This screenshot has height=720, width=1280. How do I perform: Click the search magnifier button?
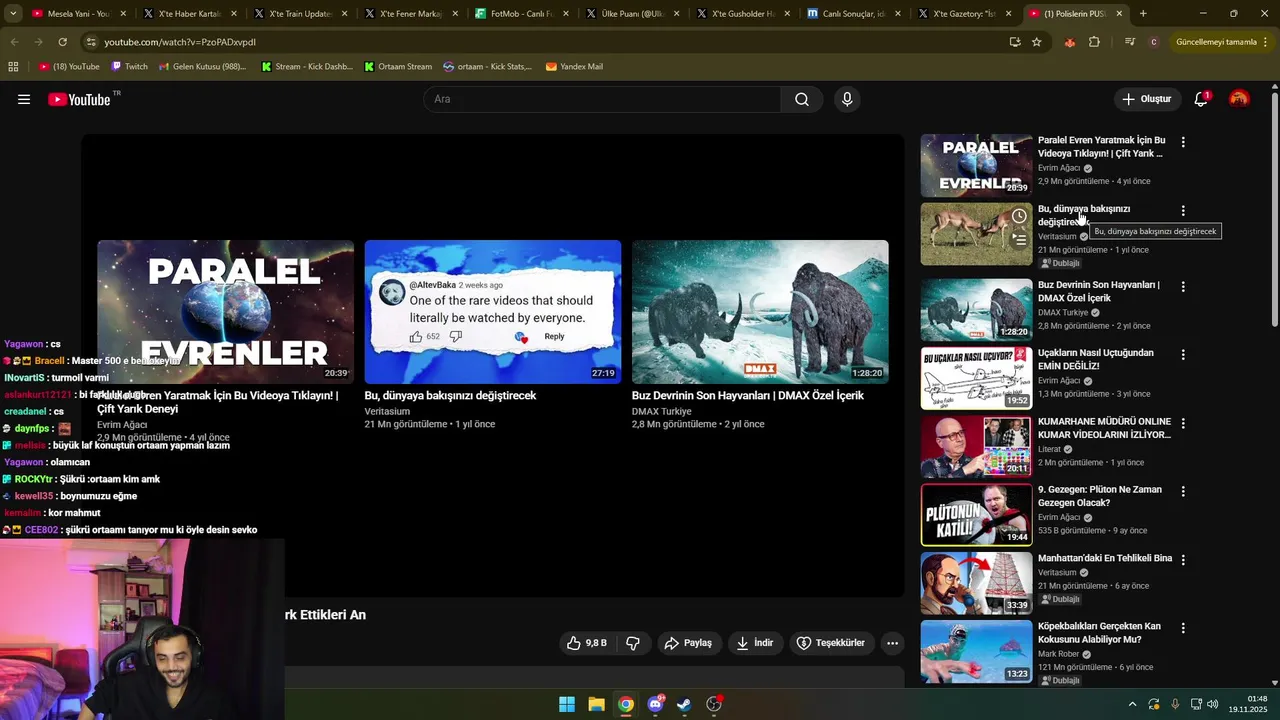pos(802,99)
